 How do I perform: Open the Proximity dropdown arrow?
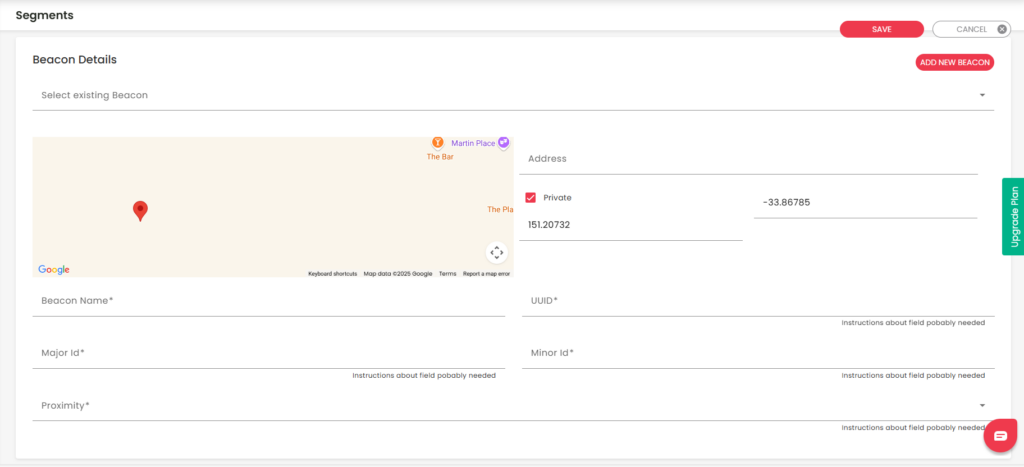coord(982,406)
